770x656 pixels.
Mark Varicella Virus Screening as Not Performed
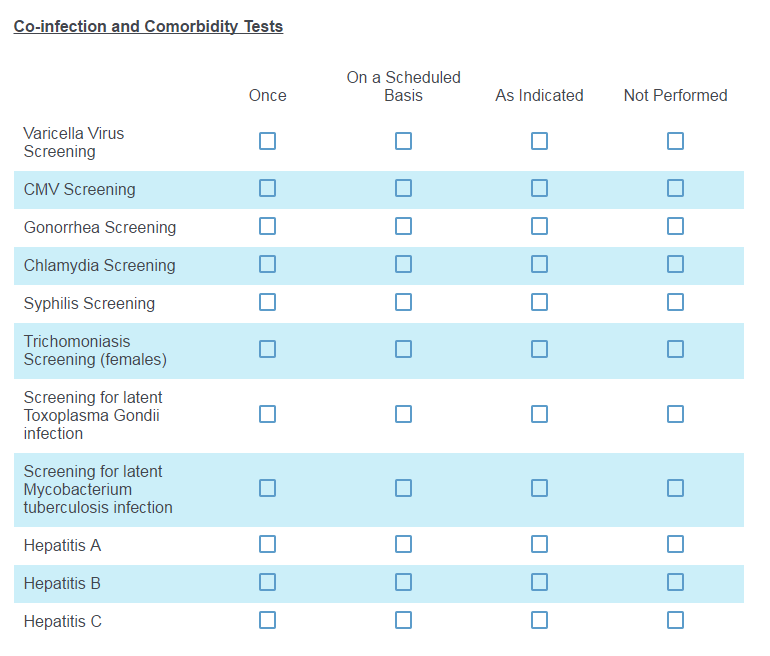point(675,141)
